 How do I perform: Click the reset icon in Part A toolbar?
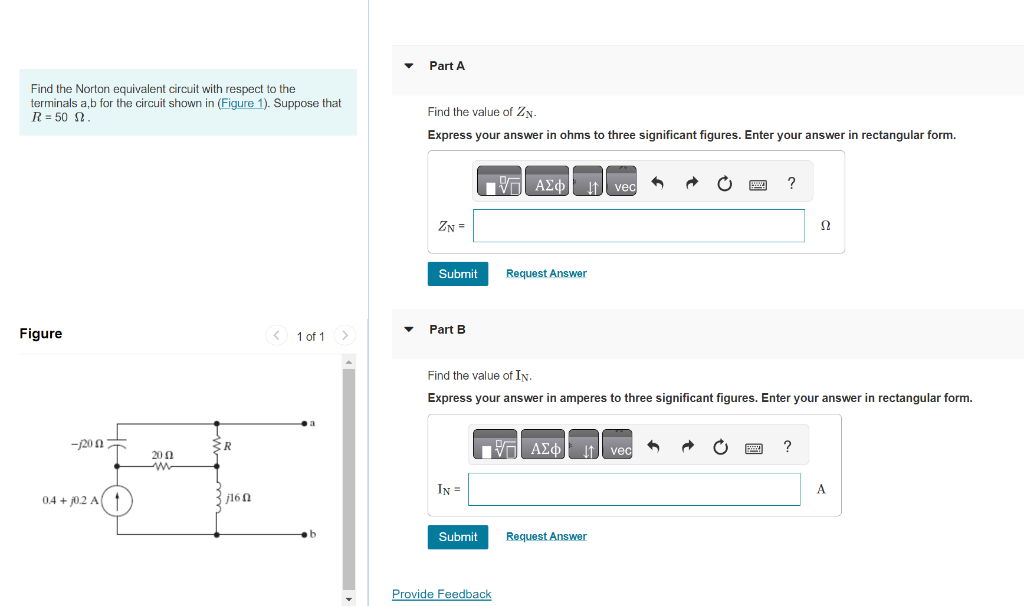(x=724, y=182)
